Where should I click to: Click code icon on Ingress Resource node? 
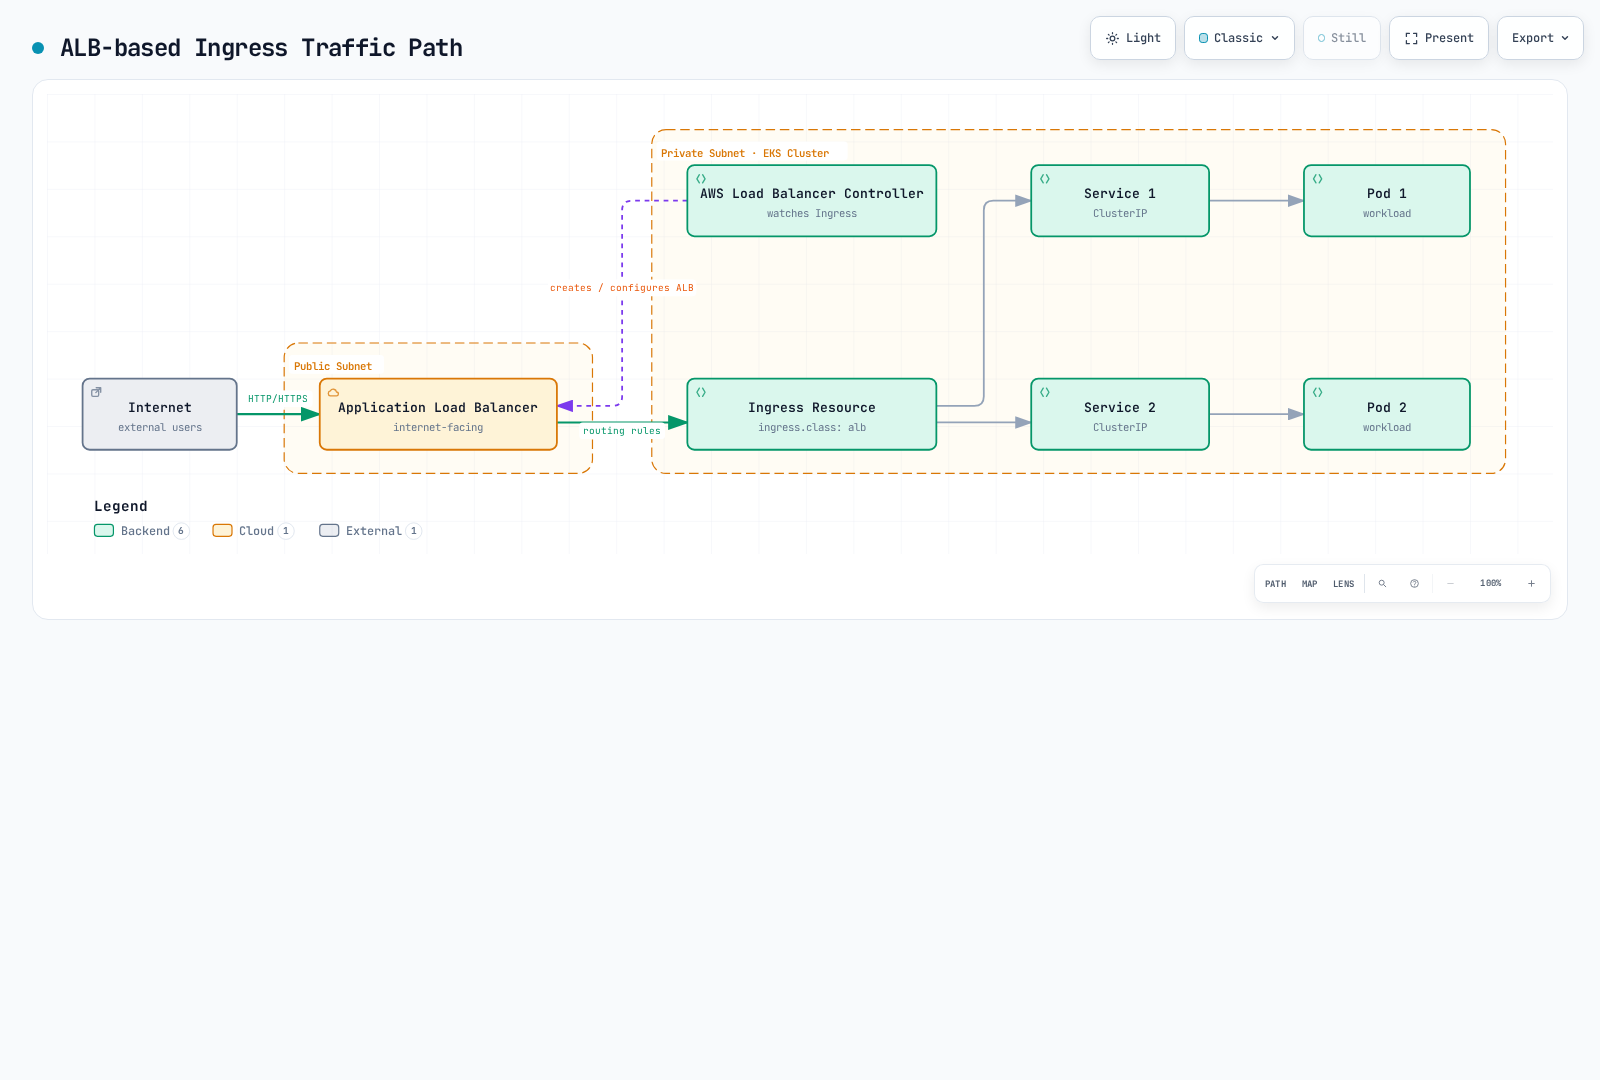tap(701, 392)
